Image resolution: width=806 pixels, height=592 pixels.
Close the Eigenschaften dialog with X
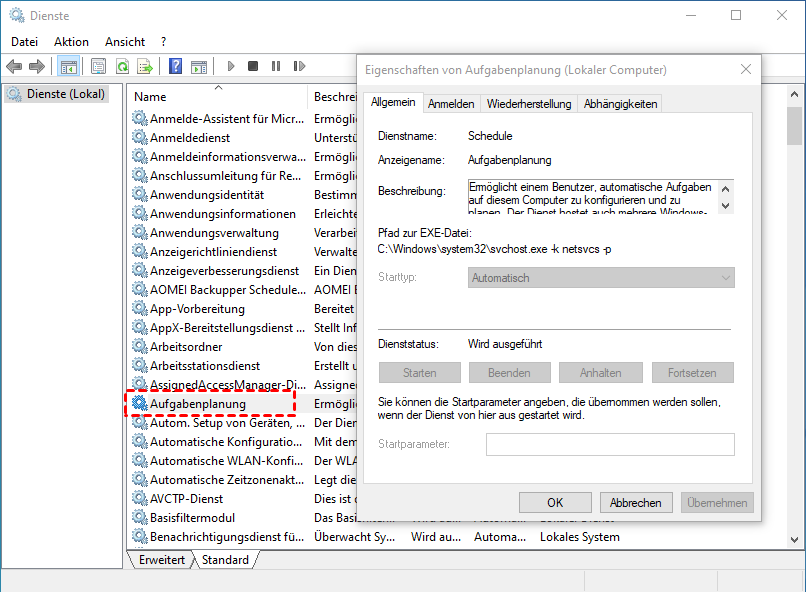(746, 69)
